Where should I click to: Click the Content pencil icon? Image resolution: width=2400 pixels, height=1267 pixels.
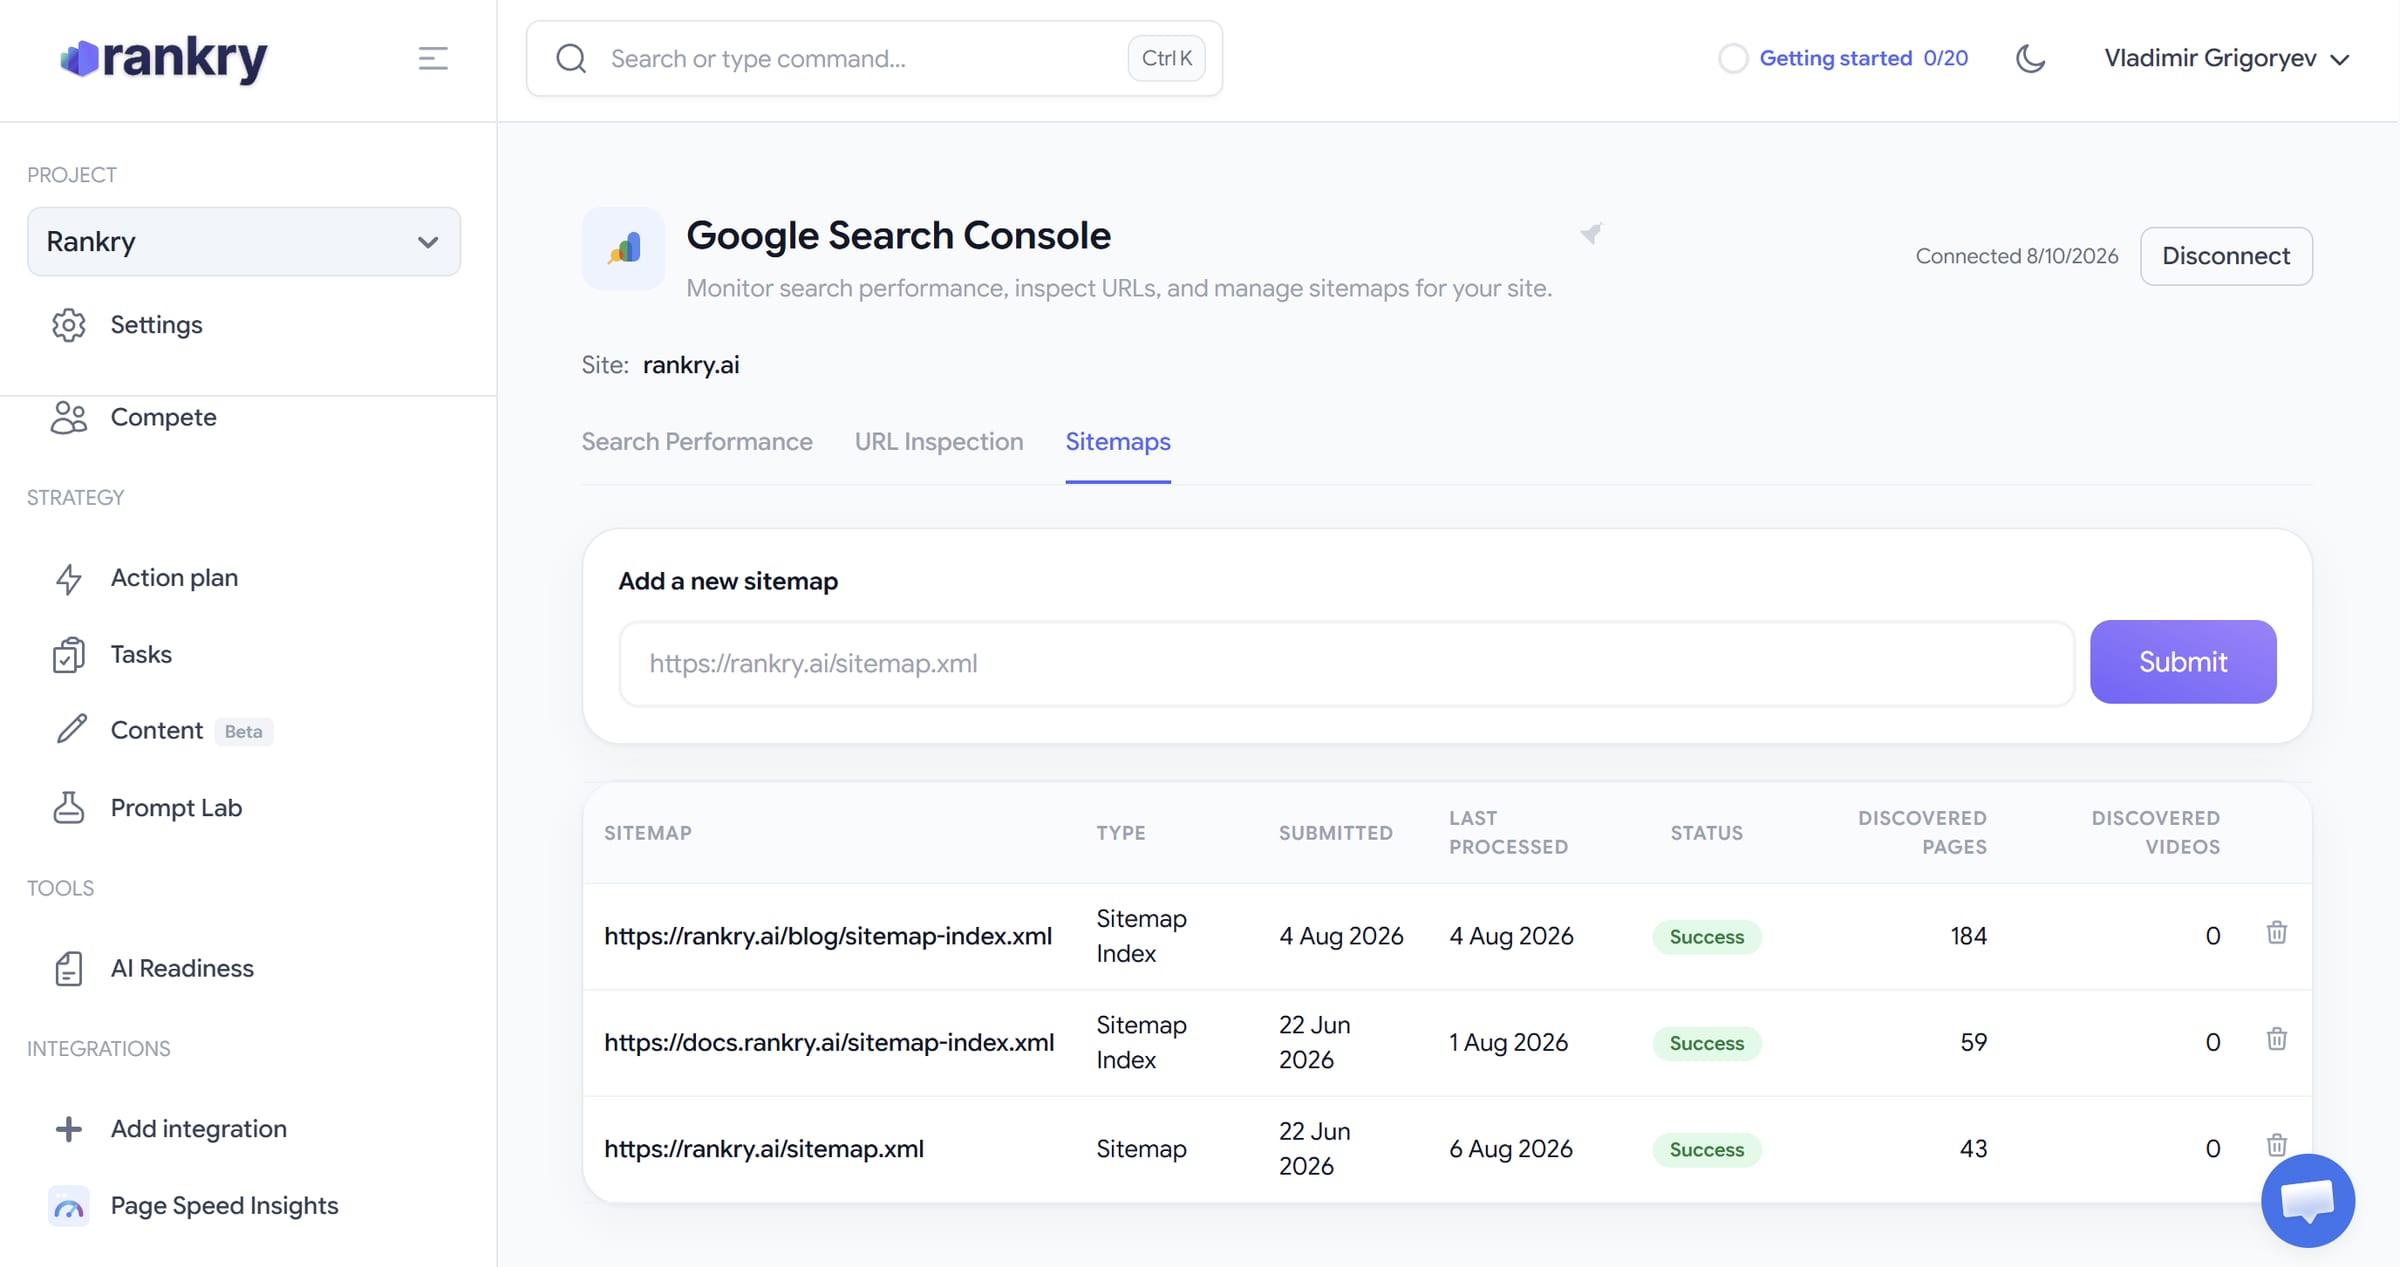point(70,730)
